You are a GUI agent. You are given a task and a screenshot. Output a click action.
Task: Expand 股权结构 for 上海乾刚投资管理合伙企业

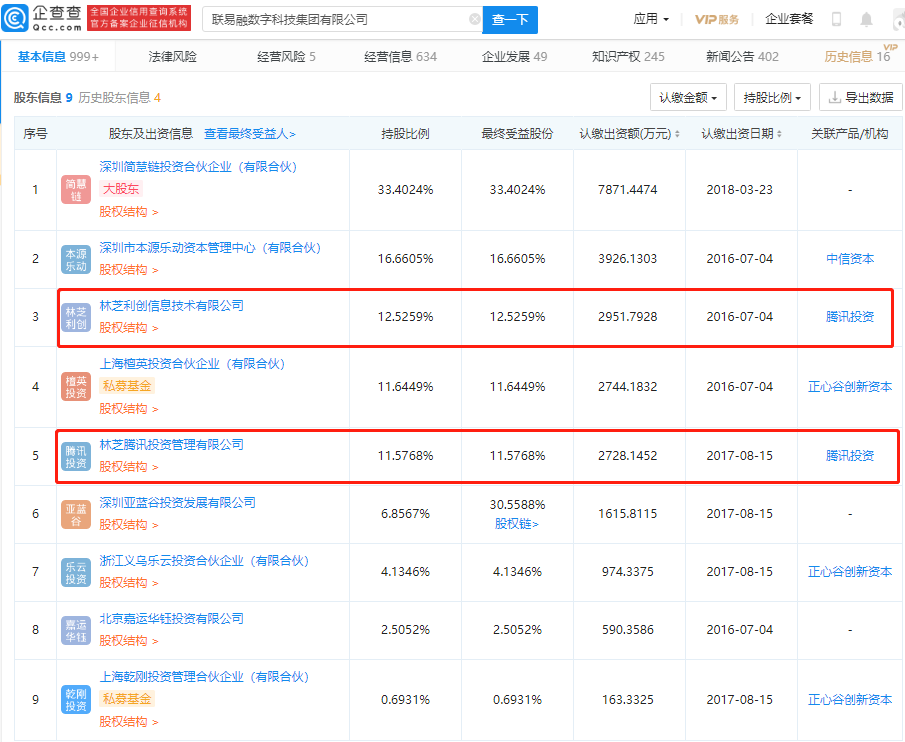pyautogui.click(x=128, y=722)
